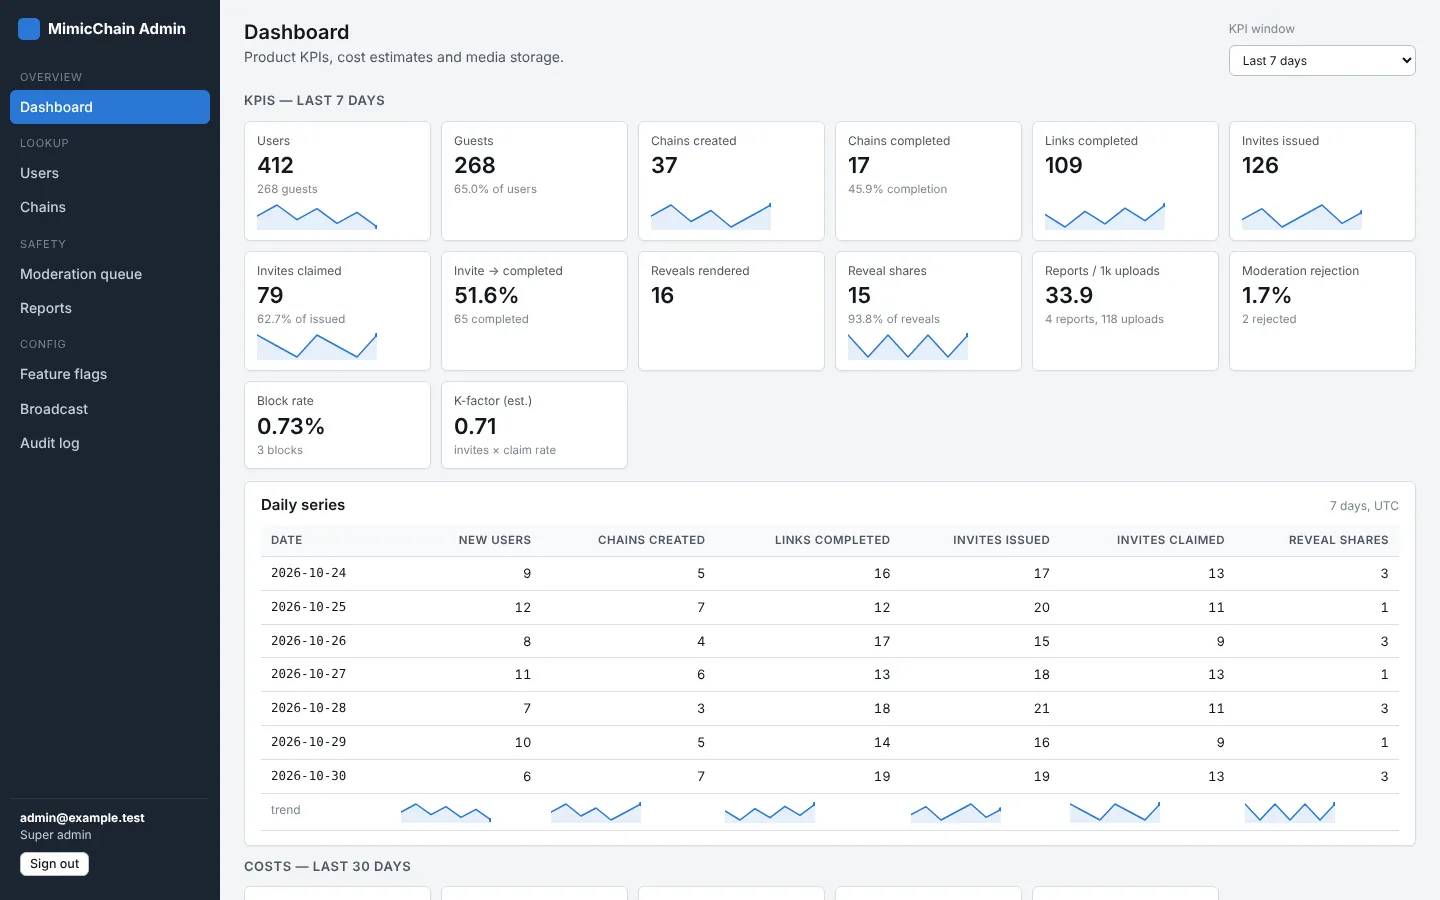The width and height of the screenshot is (1440, 900).
Task: Open Feature flags config page
Action: pyautogui.click(x=110, y=374)
